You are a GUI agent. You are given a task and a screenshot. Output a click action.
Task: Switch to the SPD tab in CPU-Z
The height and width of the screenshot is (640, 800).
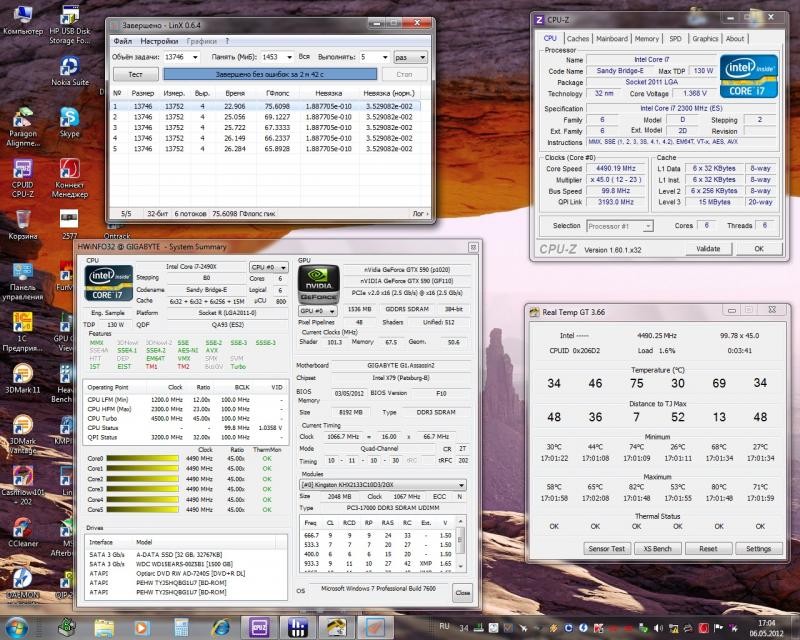coord(675,38)
